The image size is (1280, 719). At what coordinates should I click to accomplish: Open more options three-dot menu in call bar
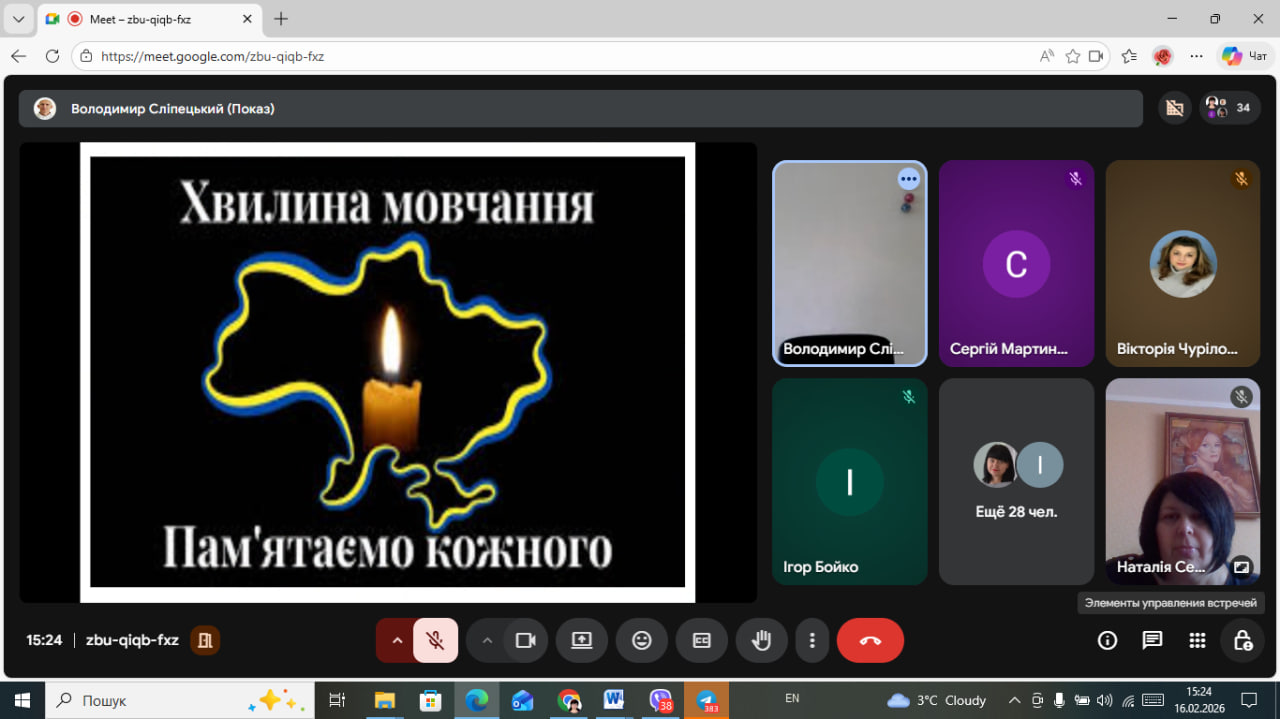pyautogui.click(x=813, y=641)
